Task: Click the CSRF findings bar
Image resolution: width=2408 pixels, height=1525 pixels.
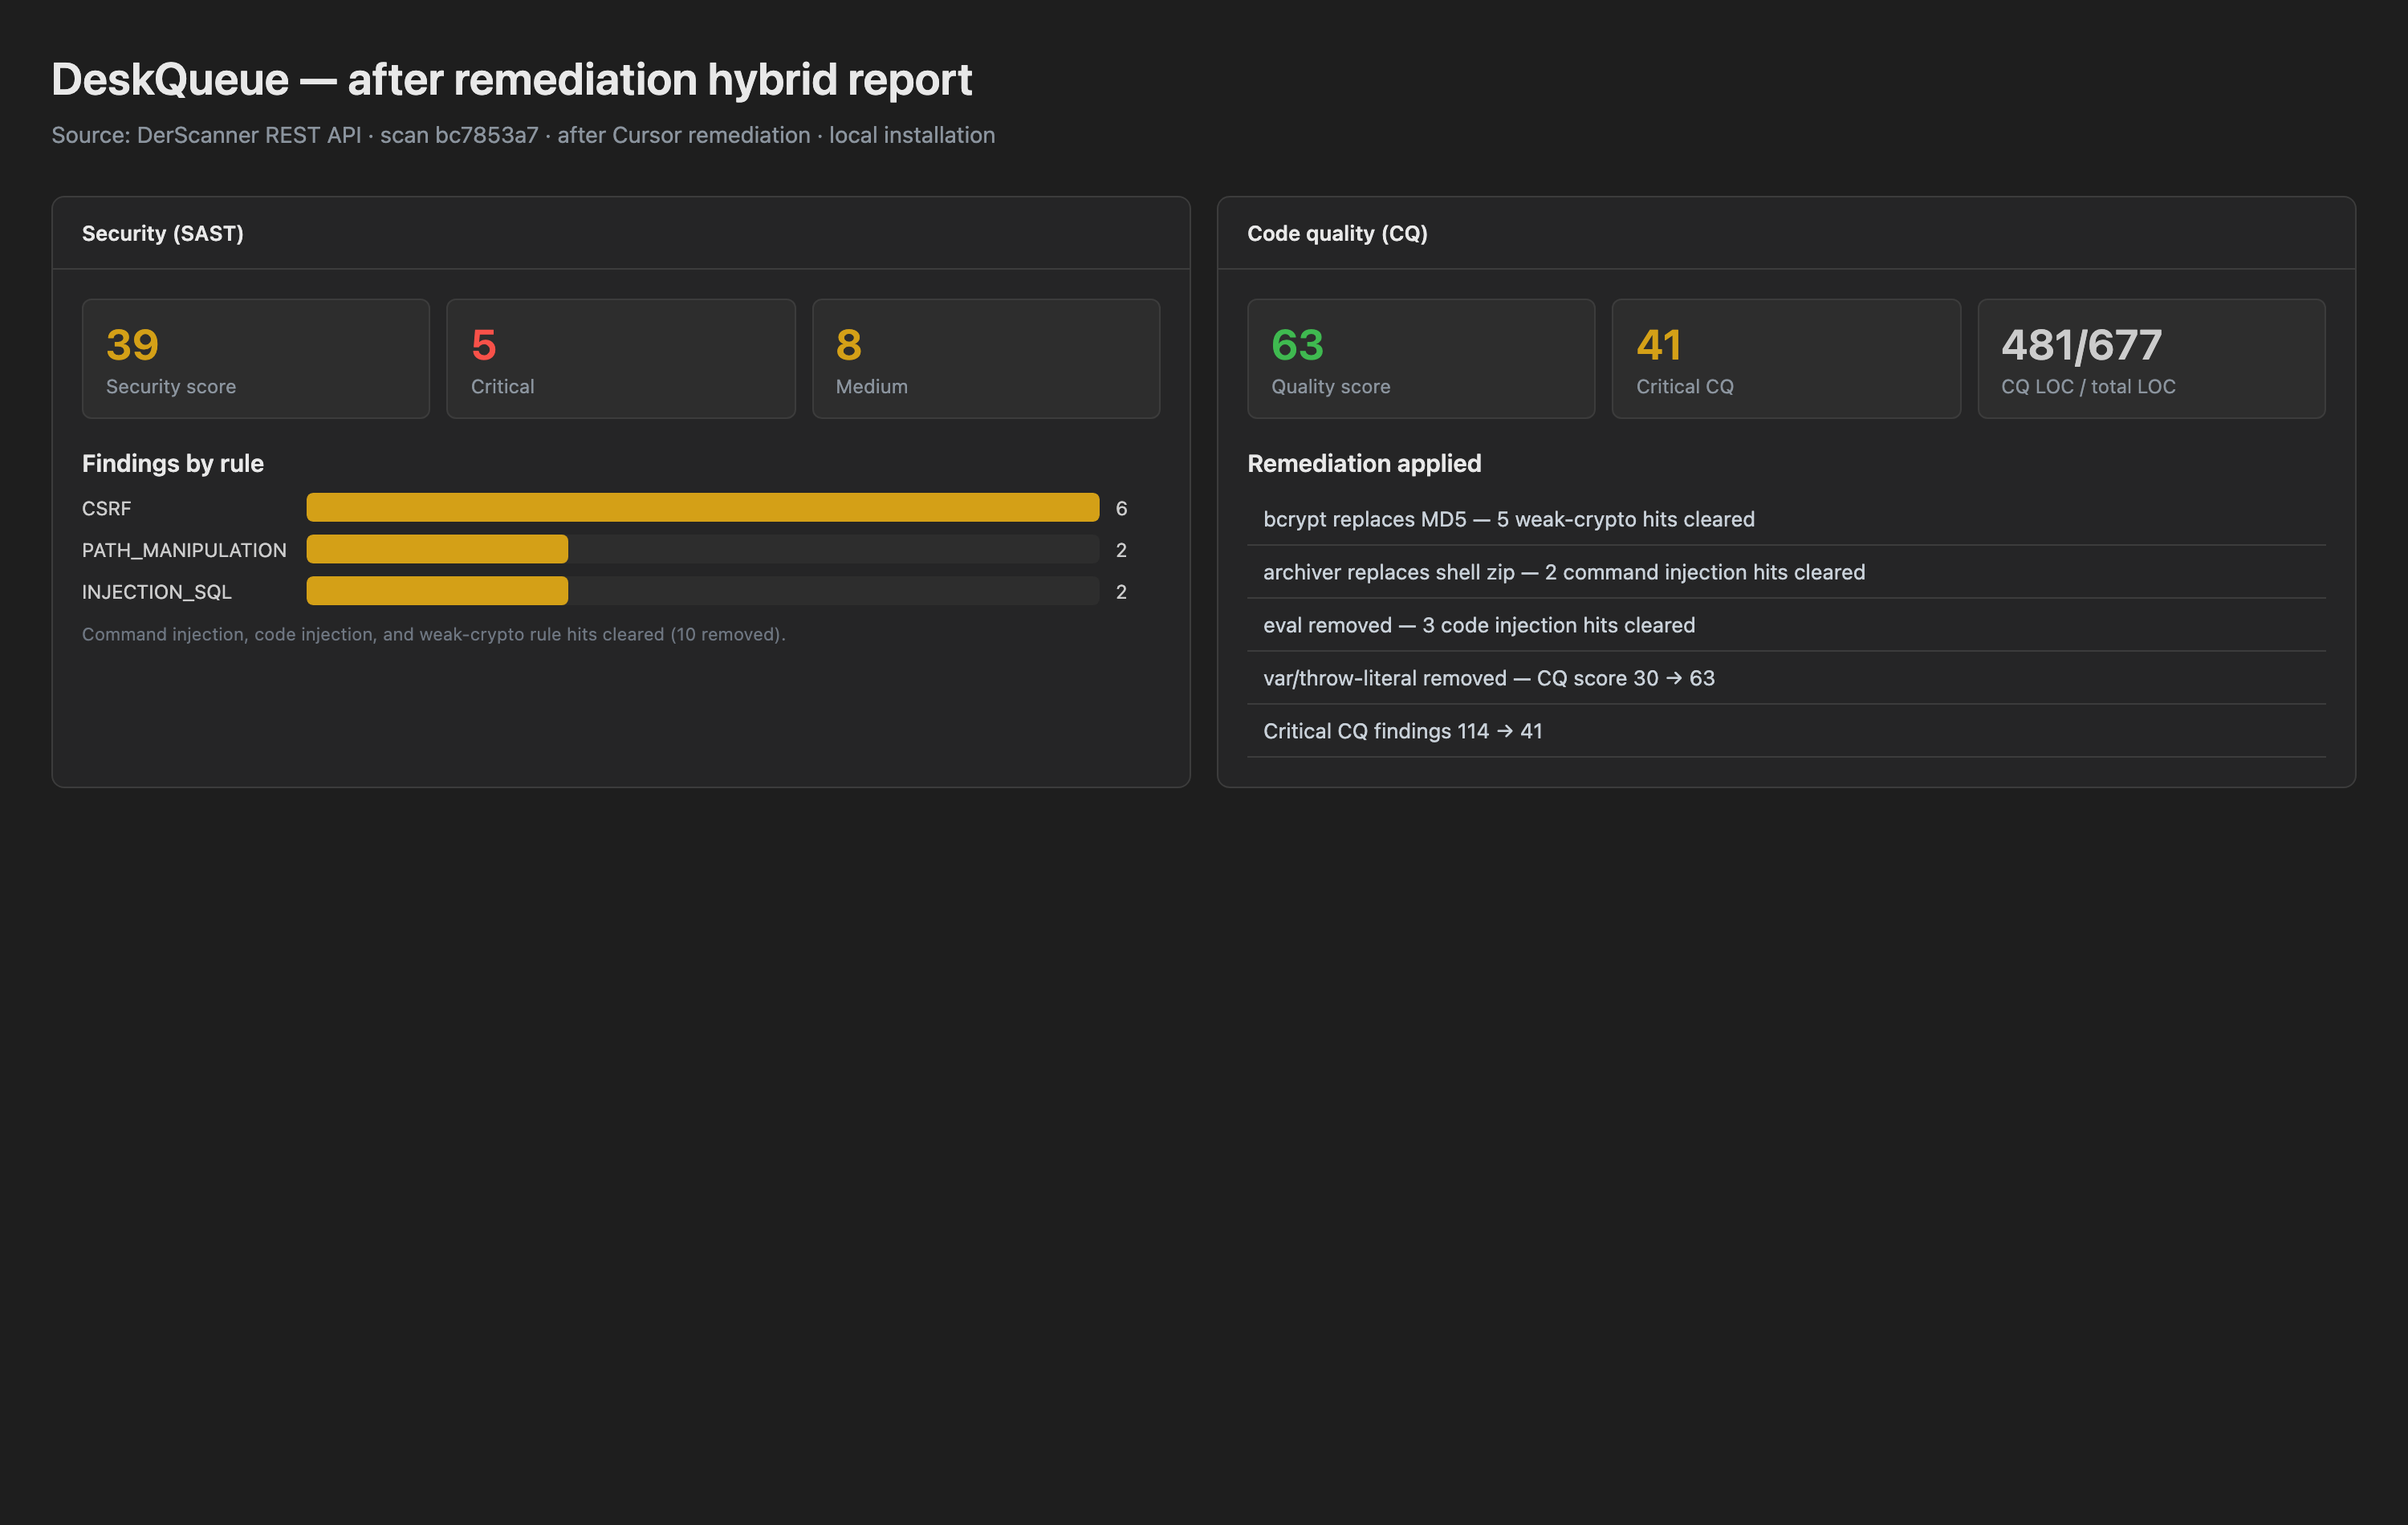Action: pos(703,507)
